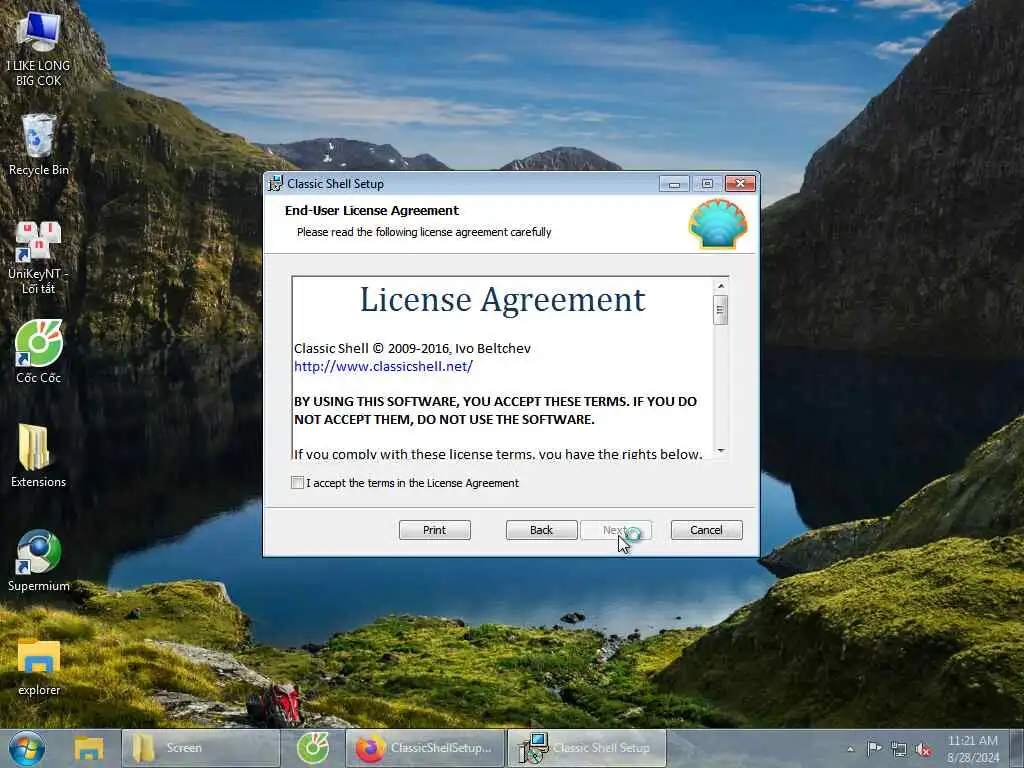This screenshot has width=1024, height=768.
Task: Open the Action Center flag icon
Action: pos(874,749)
